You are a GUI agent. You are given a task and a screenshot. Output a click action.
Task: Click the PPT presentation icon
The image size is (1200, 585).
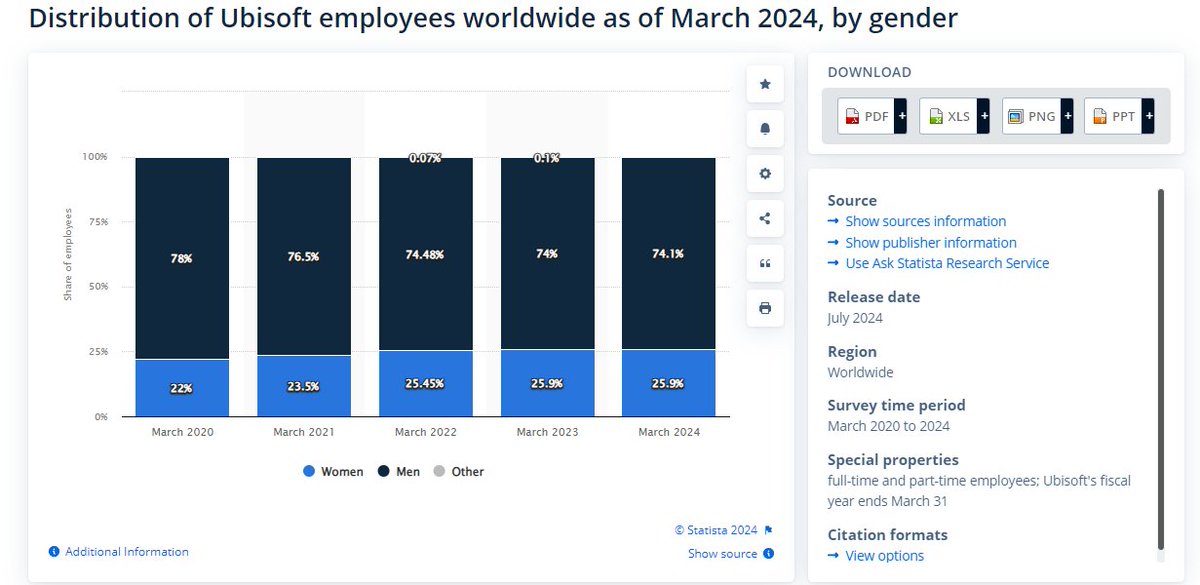click(x=1099, y=117)
